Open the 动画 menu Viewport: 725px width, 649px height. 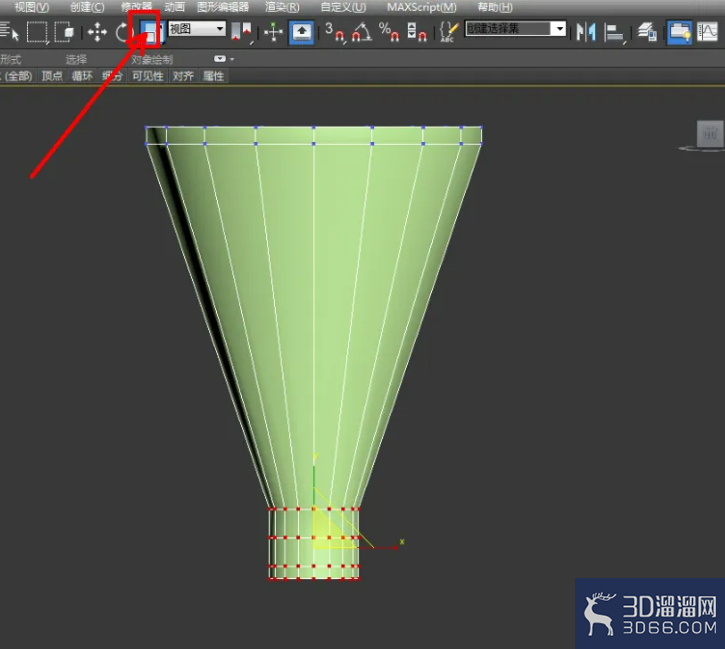(175, 7)
